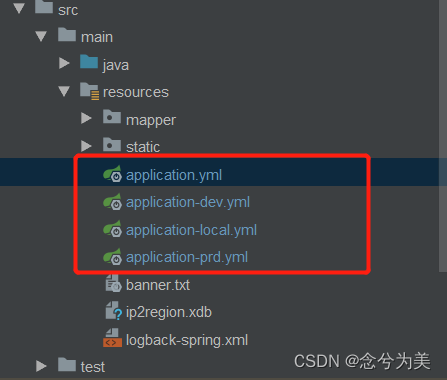Click the unknown-type icon of ip2region.xdb

pyautogui.click(x=114, y=311)
